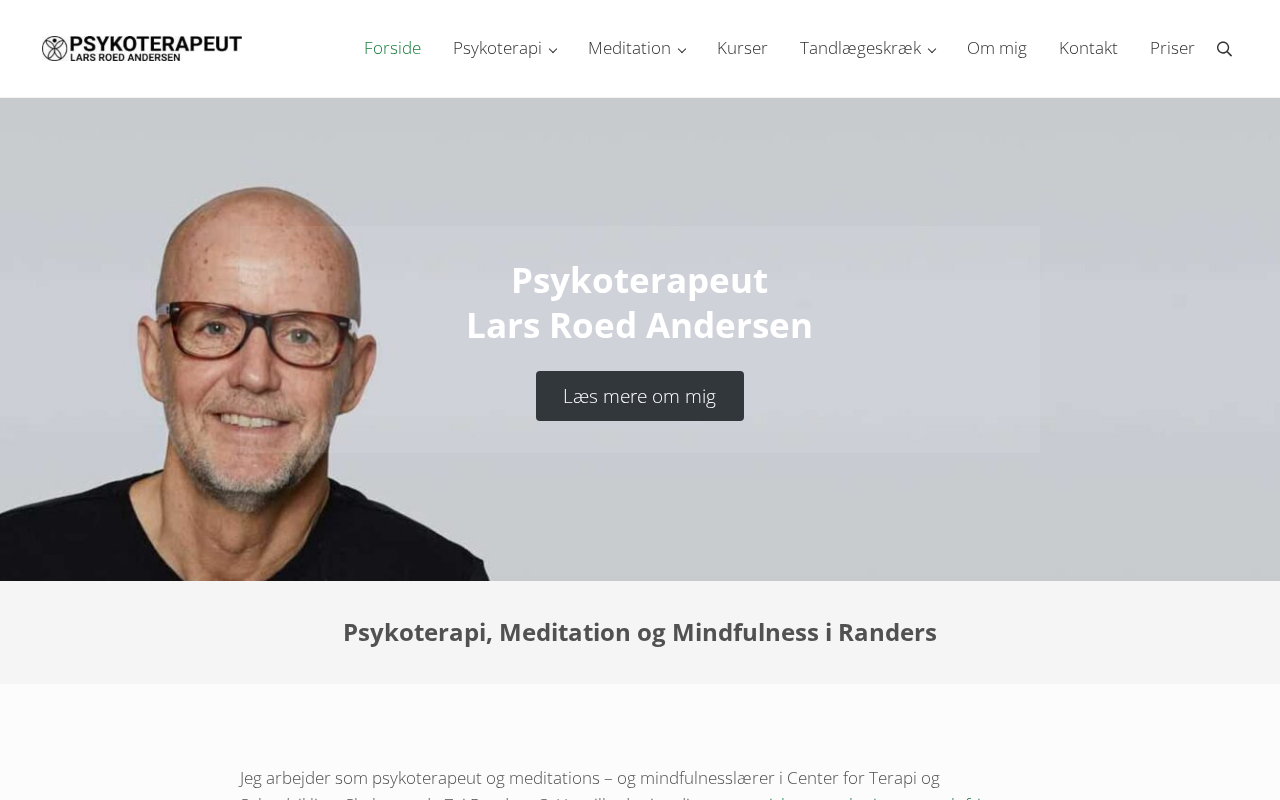This screenshot has height=800, width=1280.
Task: Click the Psykoterapeut site logo
Action: pos(142,48)
